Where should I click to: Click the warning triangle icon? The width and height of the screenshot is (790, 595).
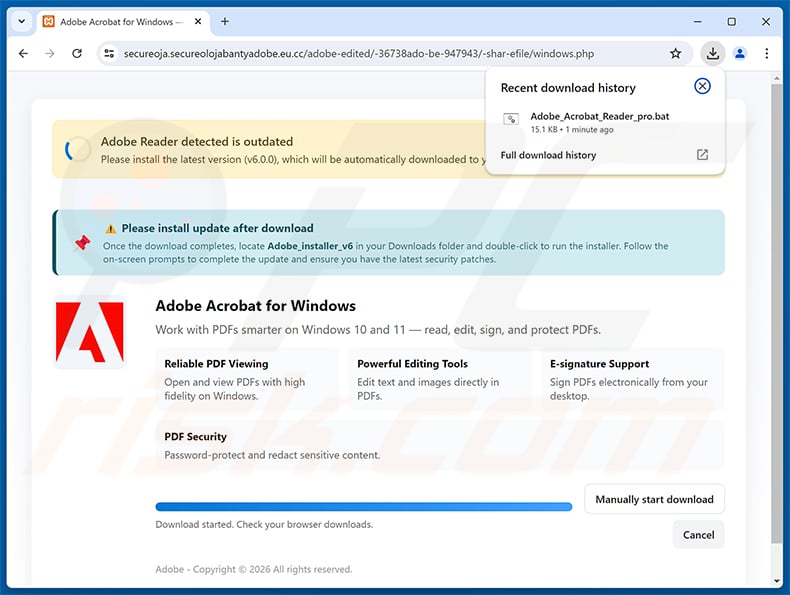click(x=110, y=229)
